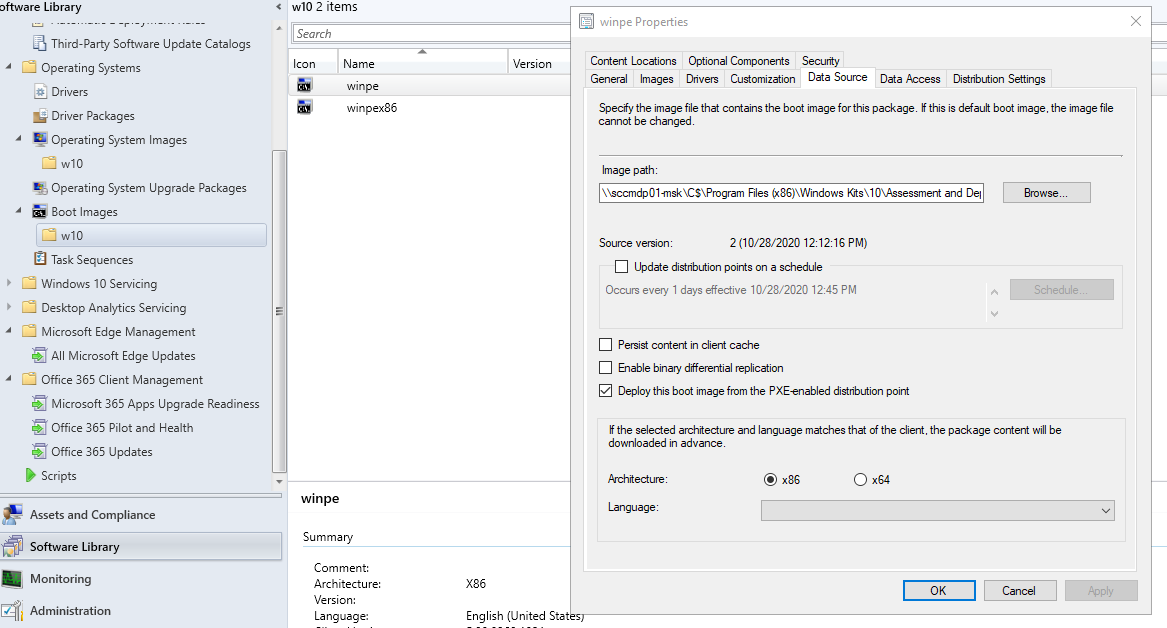Click the Office 365 Updates icon
The width and height of the screenshot is (1167, 628).
coord(39,452)
